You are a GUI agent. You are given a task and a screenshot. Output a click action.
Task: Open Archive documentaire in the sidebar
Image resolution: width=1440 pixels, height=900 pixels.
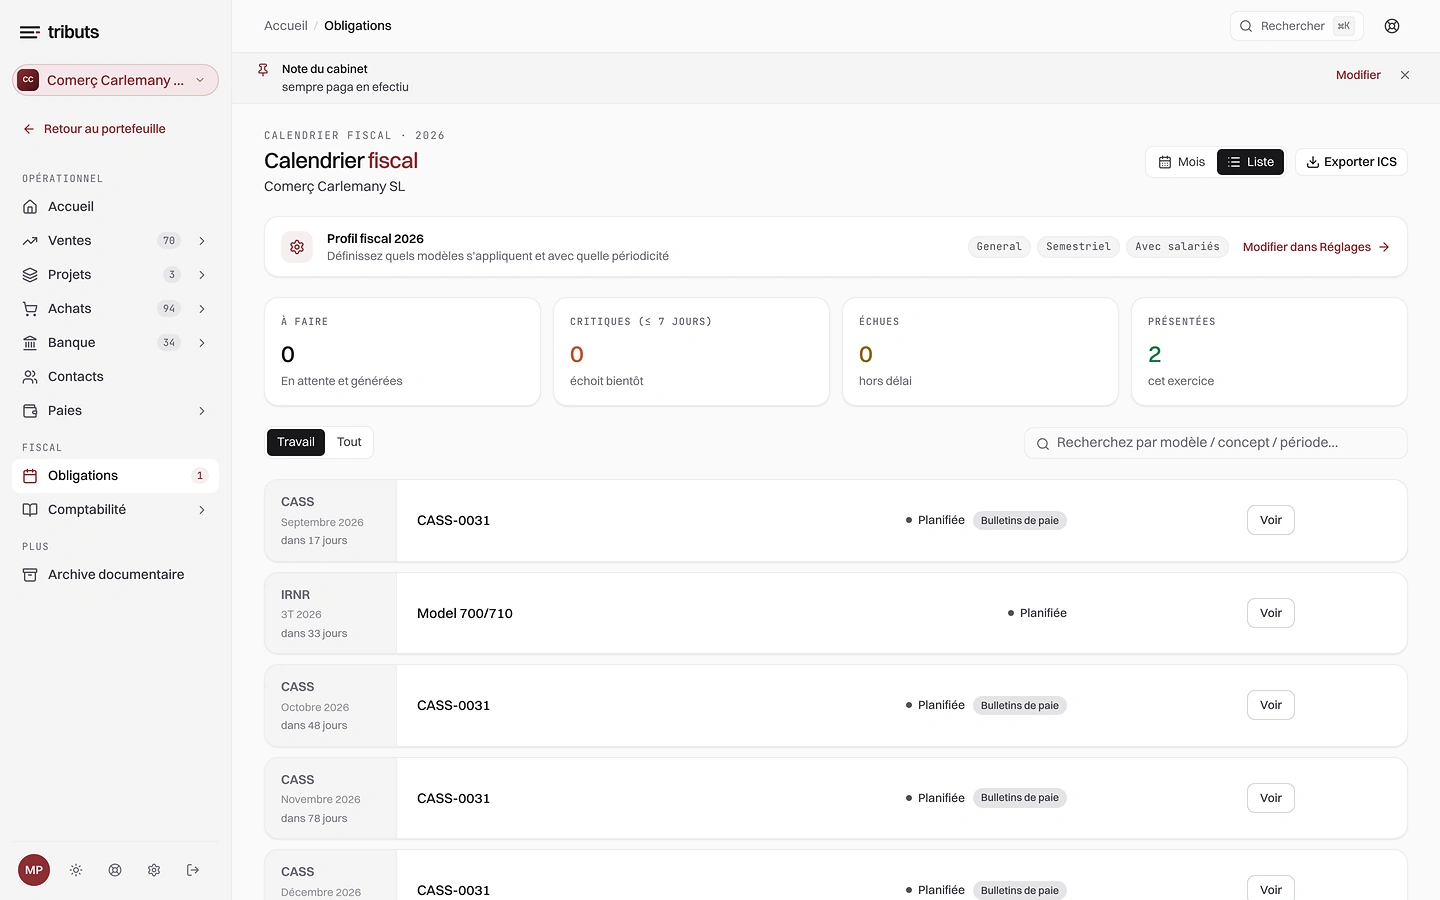pos(115,575)
